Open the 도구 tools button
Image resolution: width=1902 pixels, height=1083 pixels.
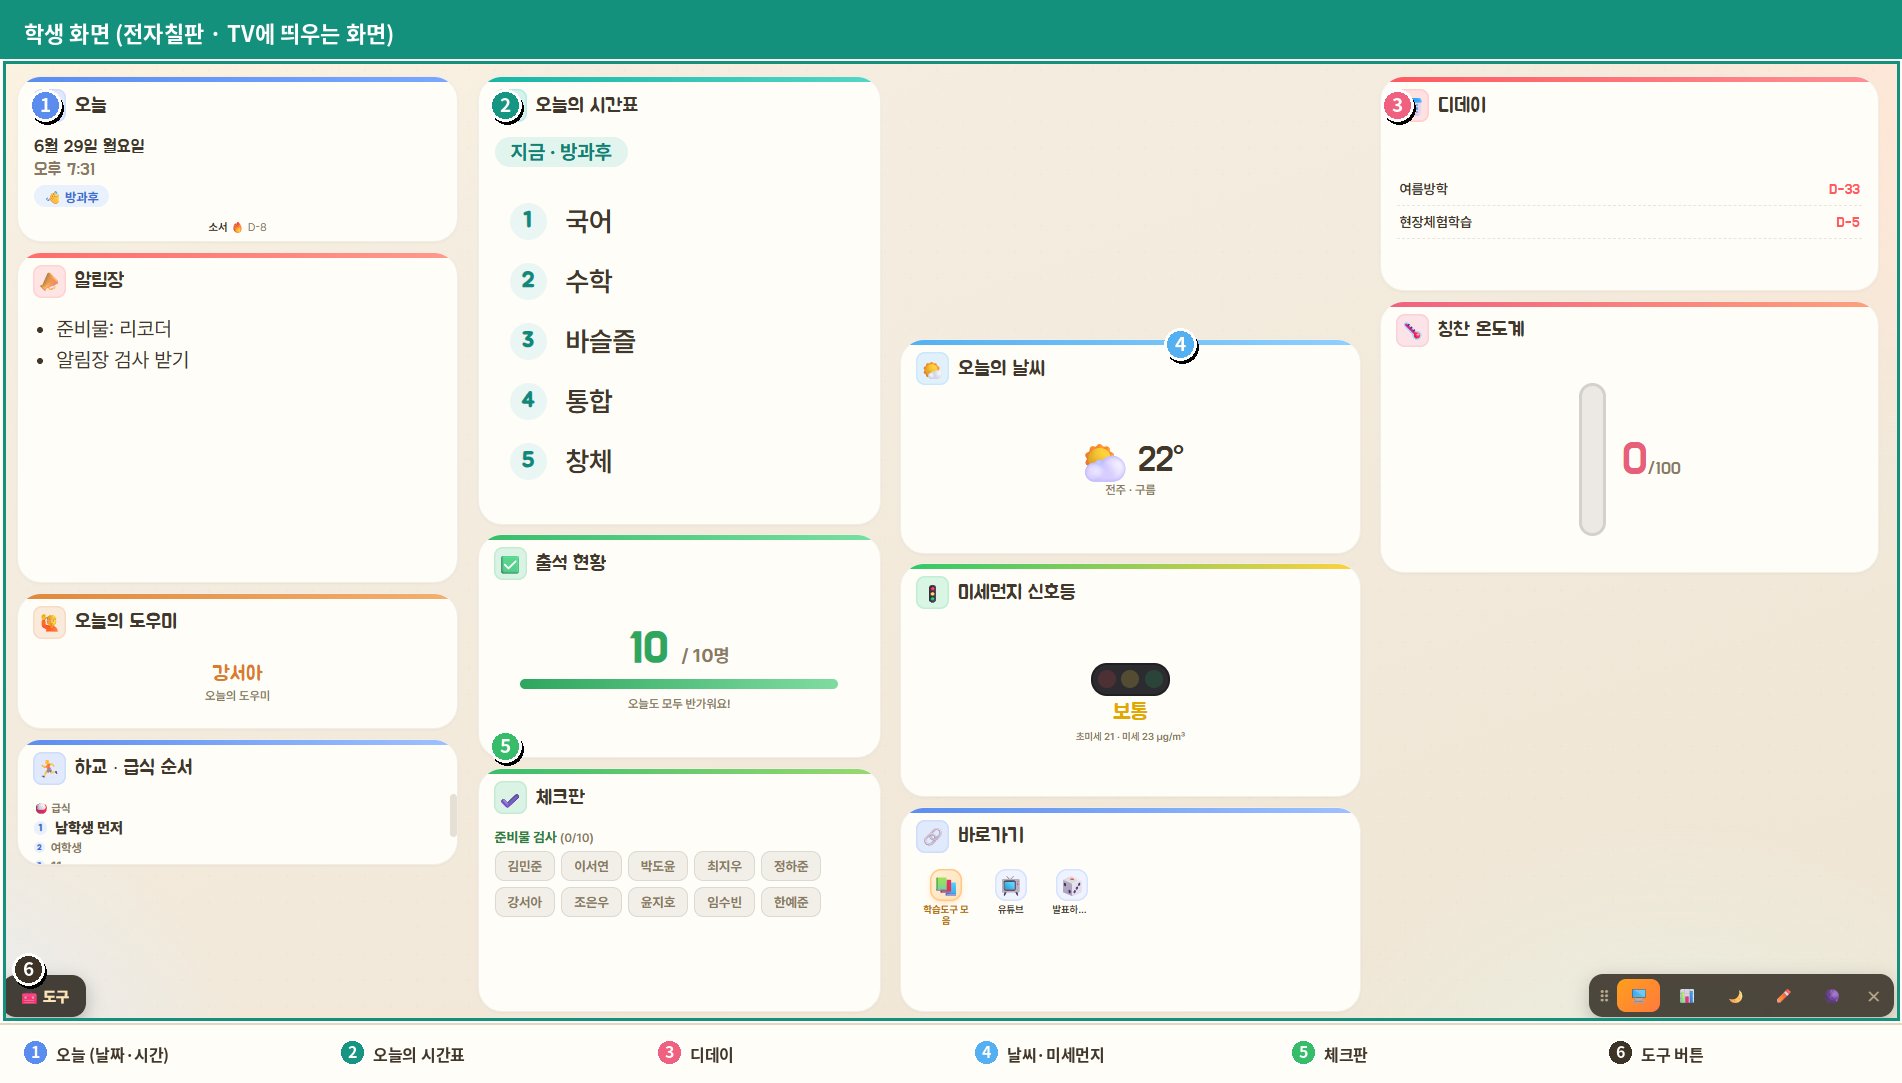point(46,997)
